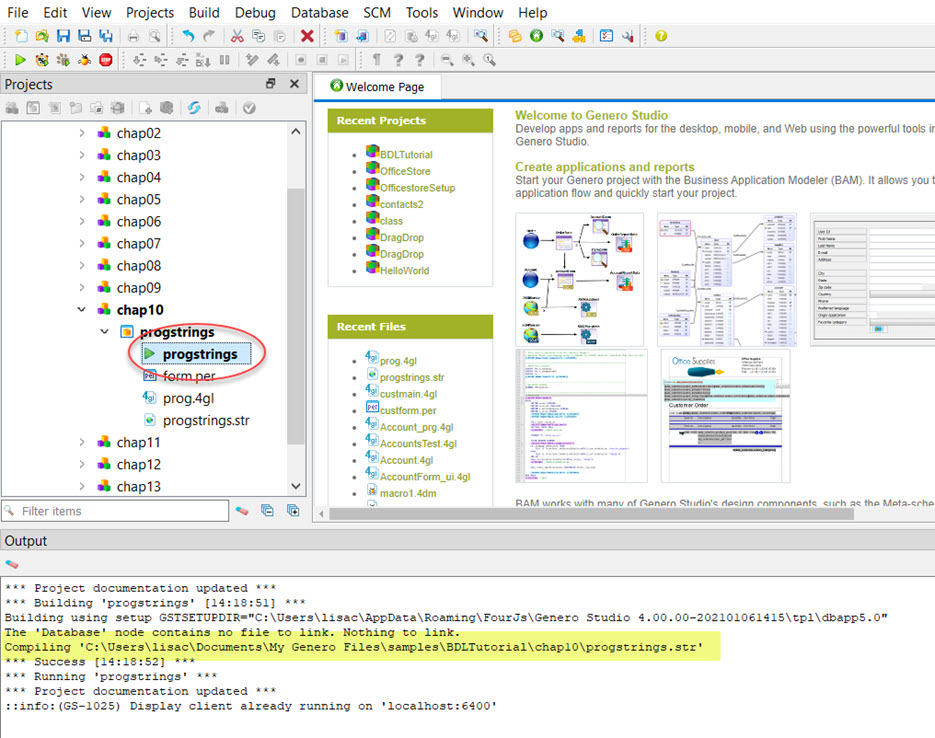The width and height of the screenshot is (935, 738).
Task: Click the pause debugging icon
Action: 224,60
